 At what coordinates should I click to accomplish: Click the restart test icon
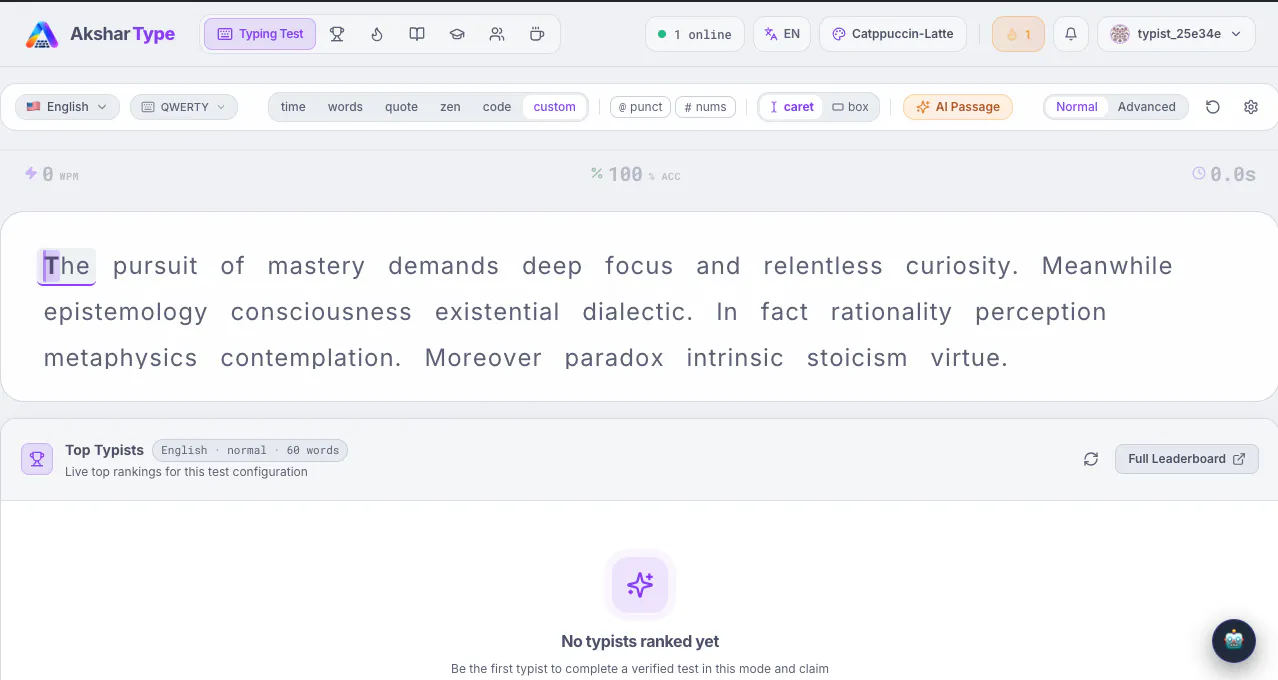(1213, 107)
